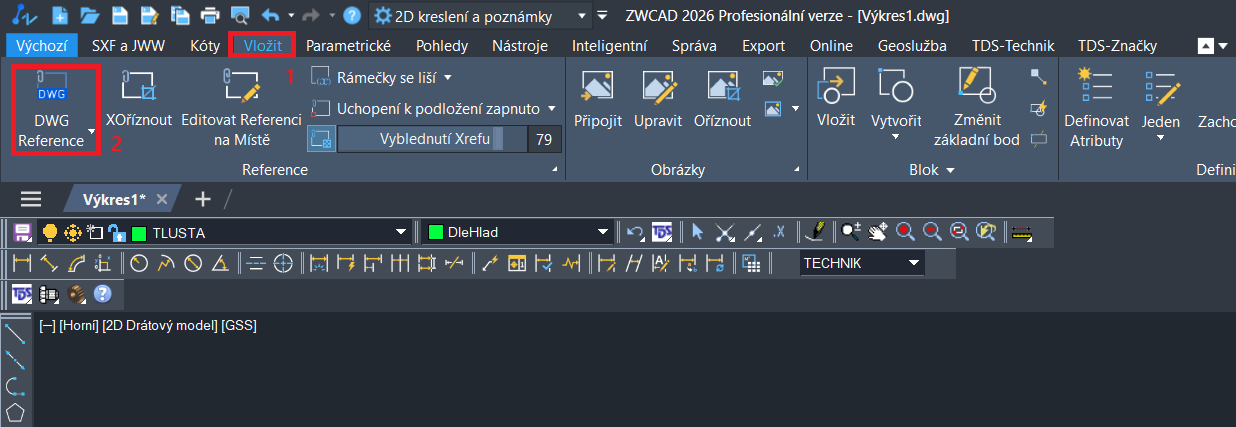Open the undo history dropdown arrow
The height and width of the screenshot is (427, 1236).
(291, 15)
